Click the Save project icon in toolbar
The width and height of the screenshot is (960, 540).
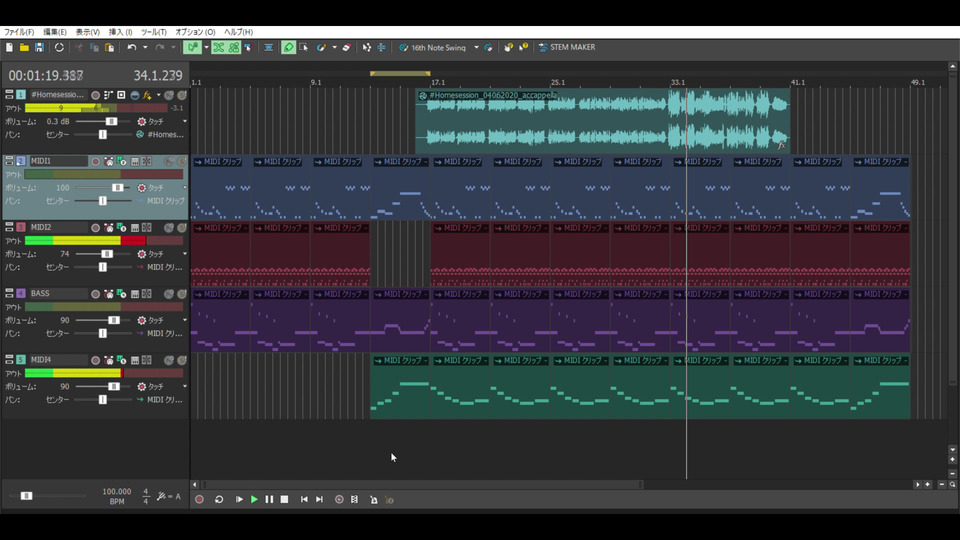tap(39, 47)
